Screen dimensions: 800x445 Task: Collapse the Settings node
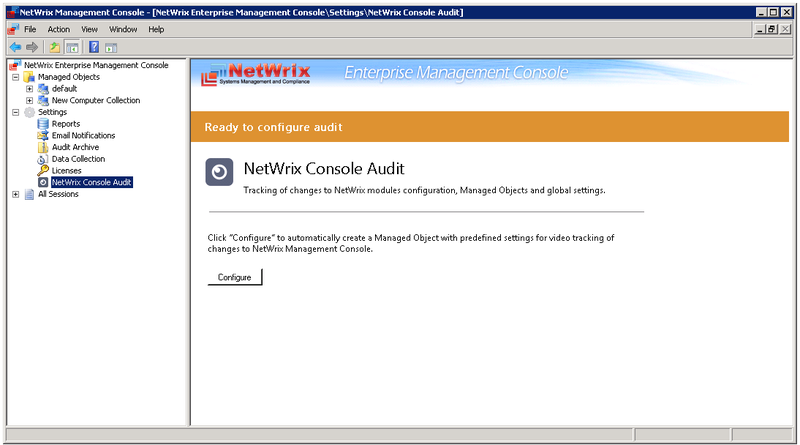15,112
